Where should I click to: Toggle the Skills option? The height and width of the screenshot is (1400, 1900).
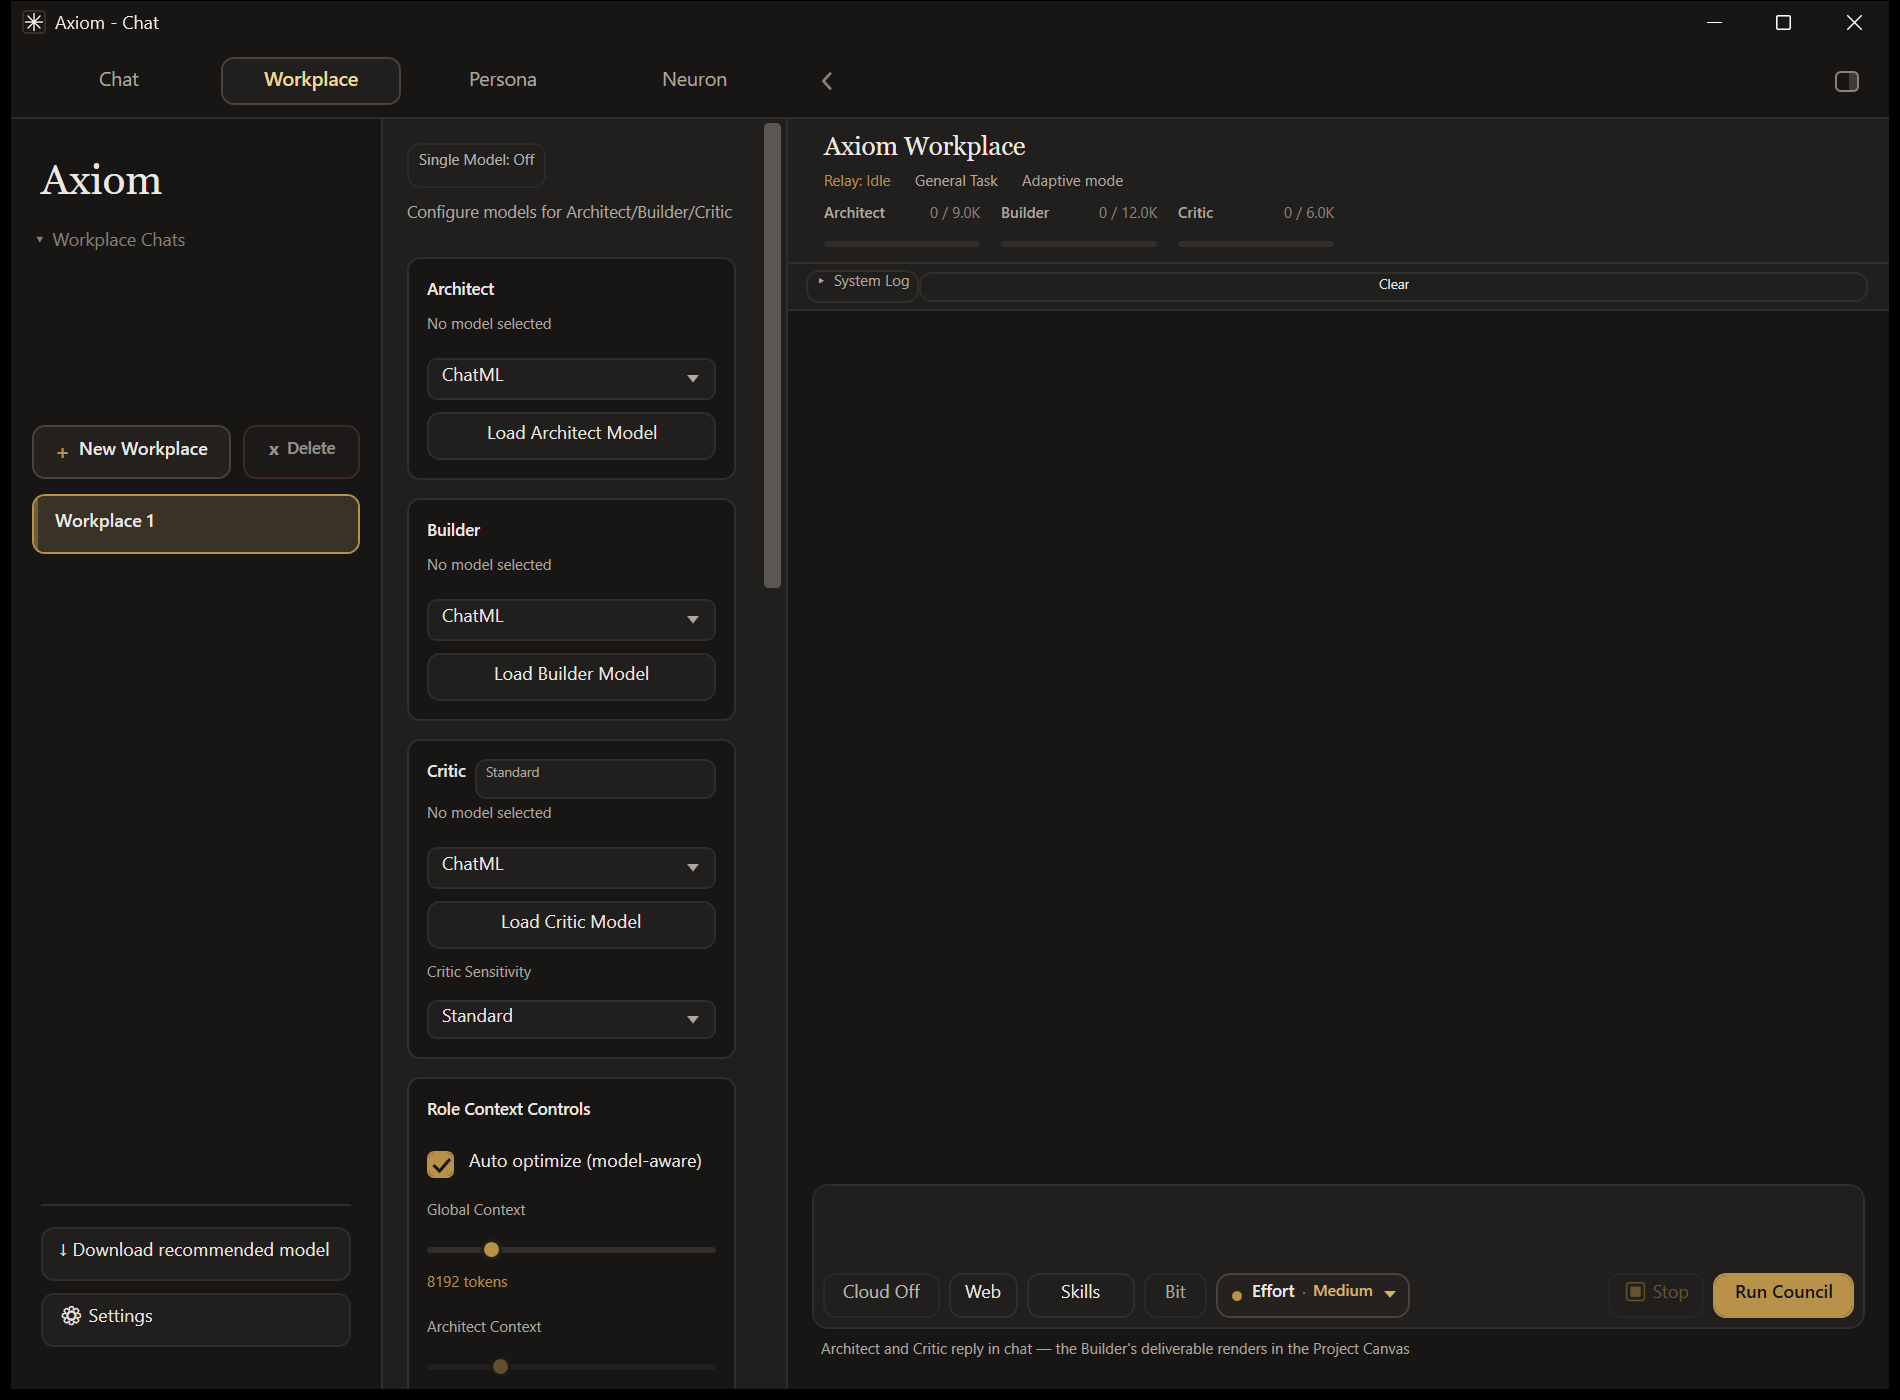(x=1081, y=1294)
